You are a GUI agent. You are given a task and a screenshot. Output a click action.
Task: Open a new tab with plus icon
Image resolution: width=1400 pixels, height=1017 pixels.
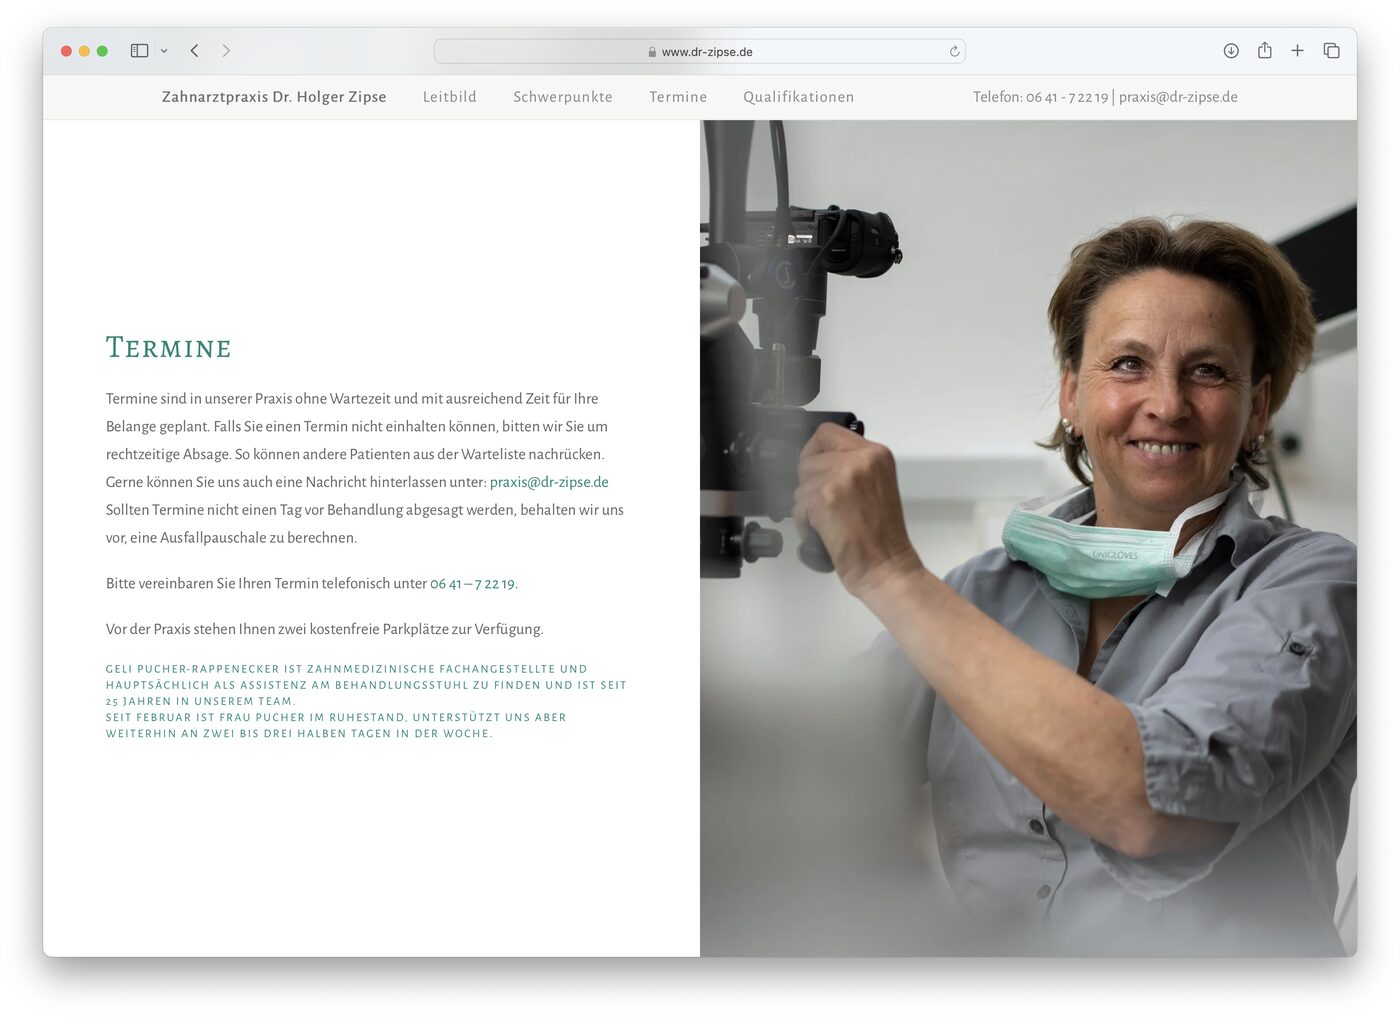[1297, 51]
